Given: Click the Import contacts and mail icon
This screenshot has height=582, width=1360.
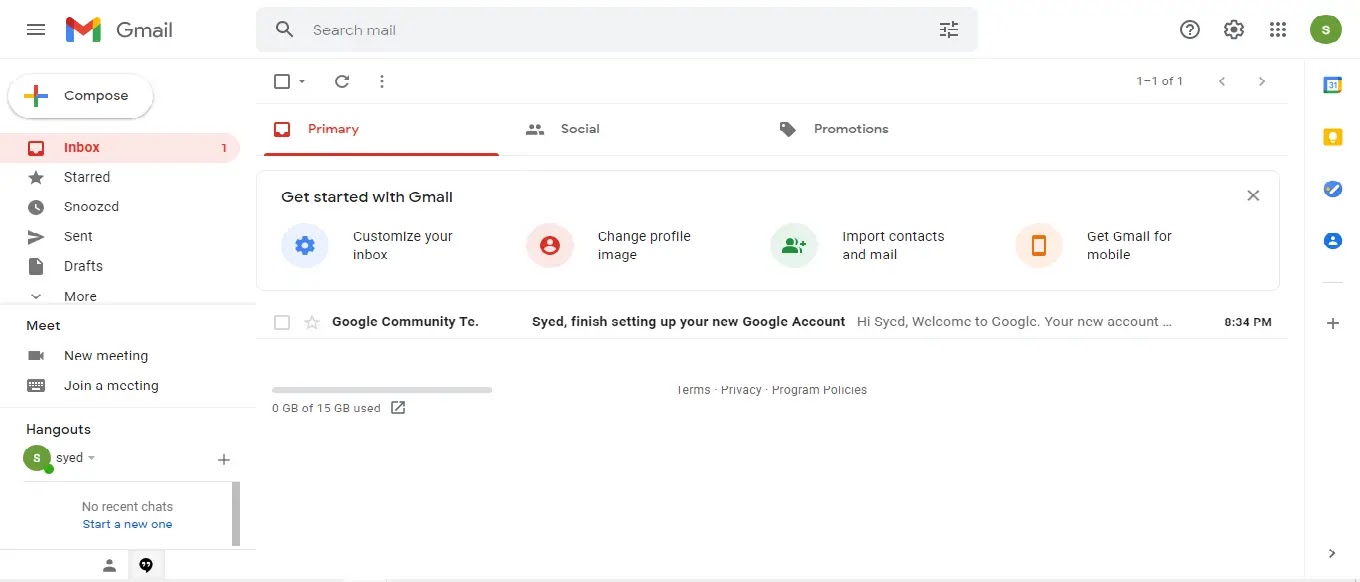Looking at the screenshot, I should tap(794, 246).
